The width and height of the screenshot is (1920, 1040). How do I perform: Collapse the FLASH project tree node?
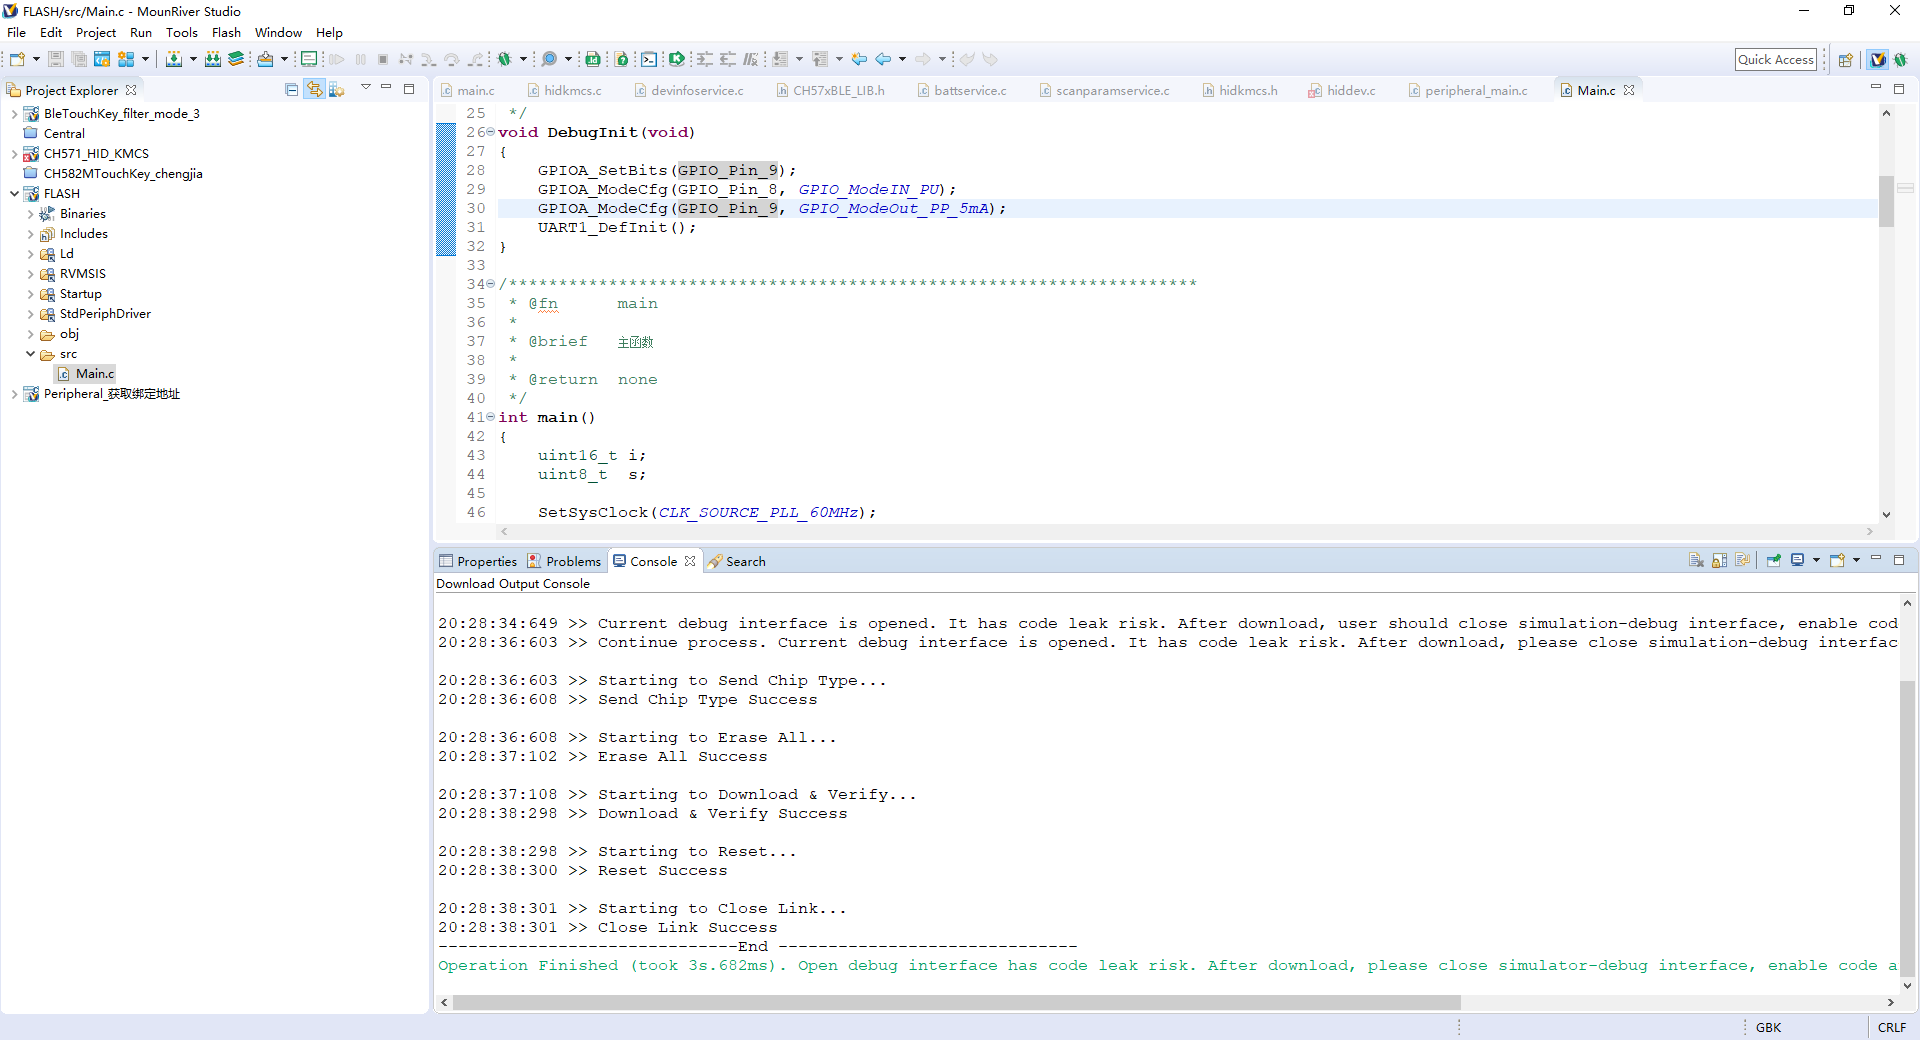(x=14, y=194)
